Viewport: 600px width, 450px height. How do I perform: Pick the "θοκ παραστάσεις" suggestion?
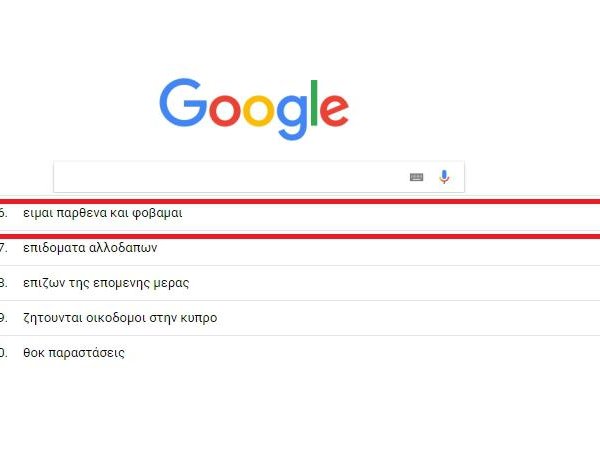(x=74, y=353)
